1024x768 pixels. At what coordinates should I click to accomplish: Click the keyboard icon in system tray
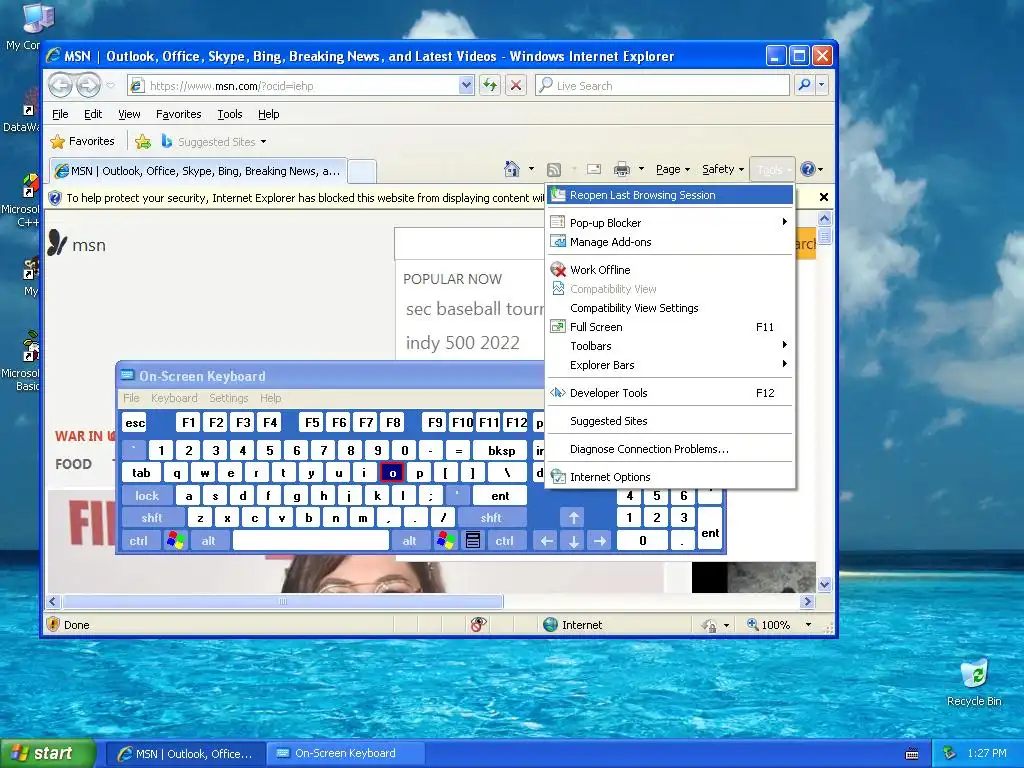pos(912,754)
